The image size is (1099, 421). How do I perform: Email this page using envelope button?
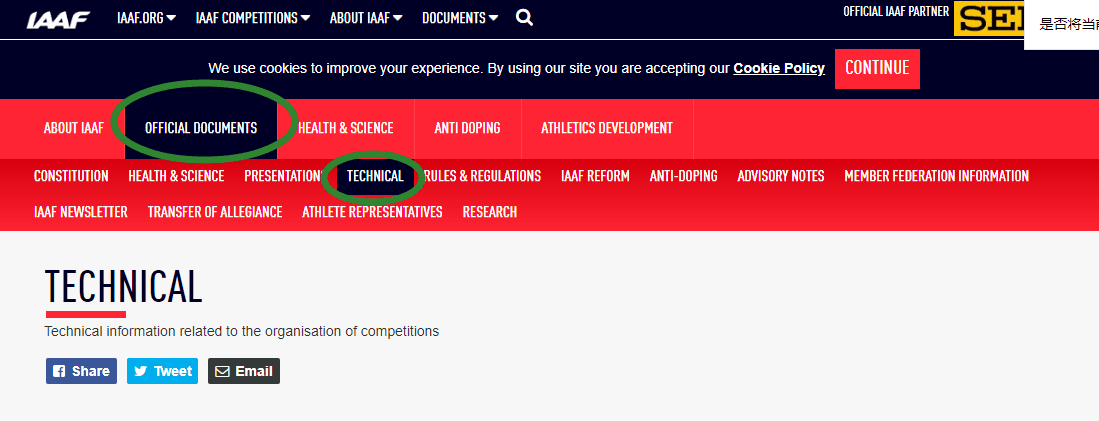pyautogui.click(x=244, y=371)
